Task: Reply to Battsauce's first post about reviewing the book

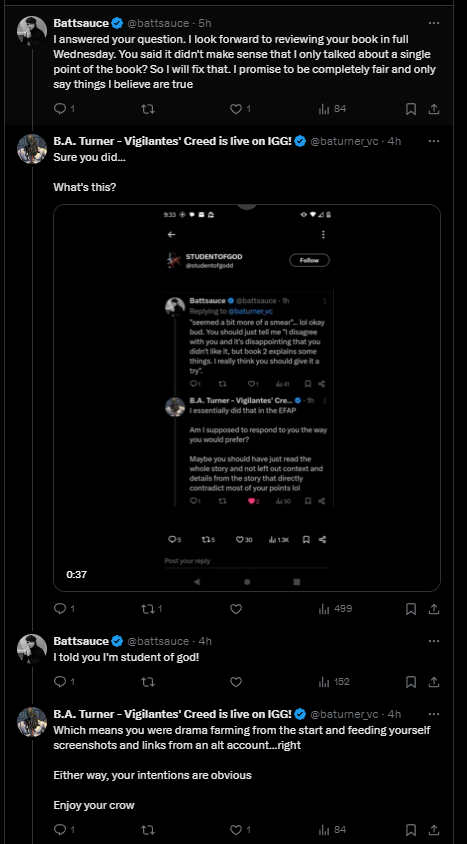Action: [x=64, y=109]
